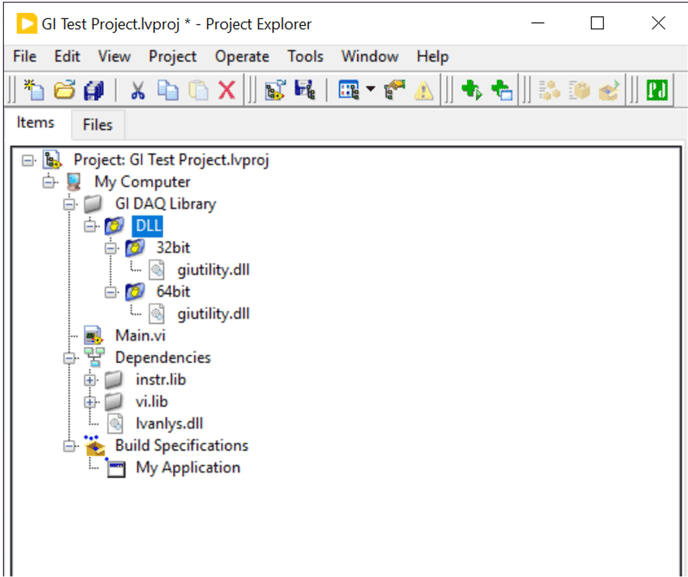Click the Copy icon in toolbar
Image resolution: width=688 pixels, height=577 pixels.
coord(168,91)
